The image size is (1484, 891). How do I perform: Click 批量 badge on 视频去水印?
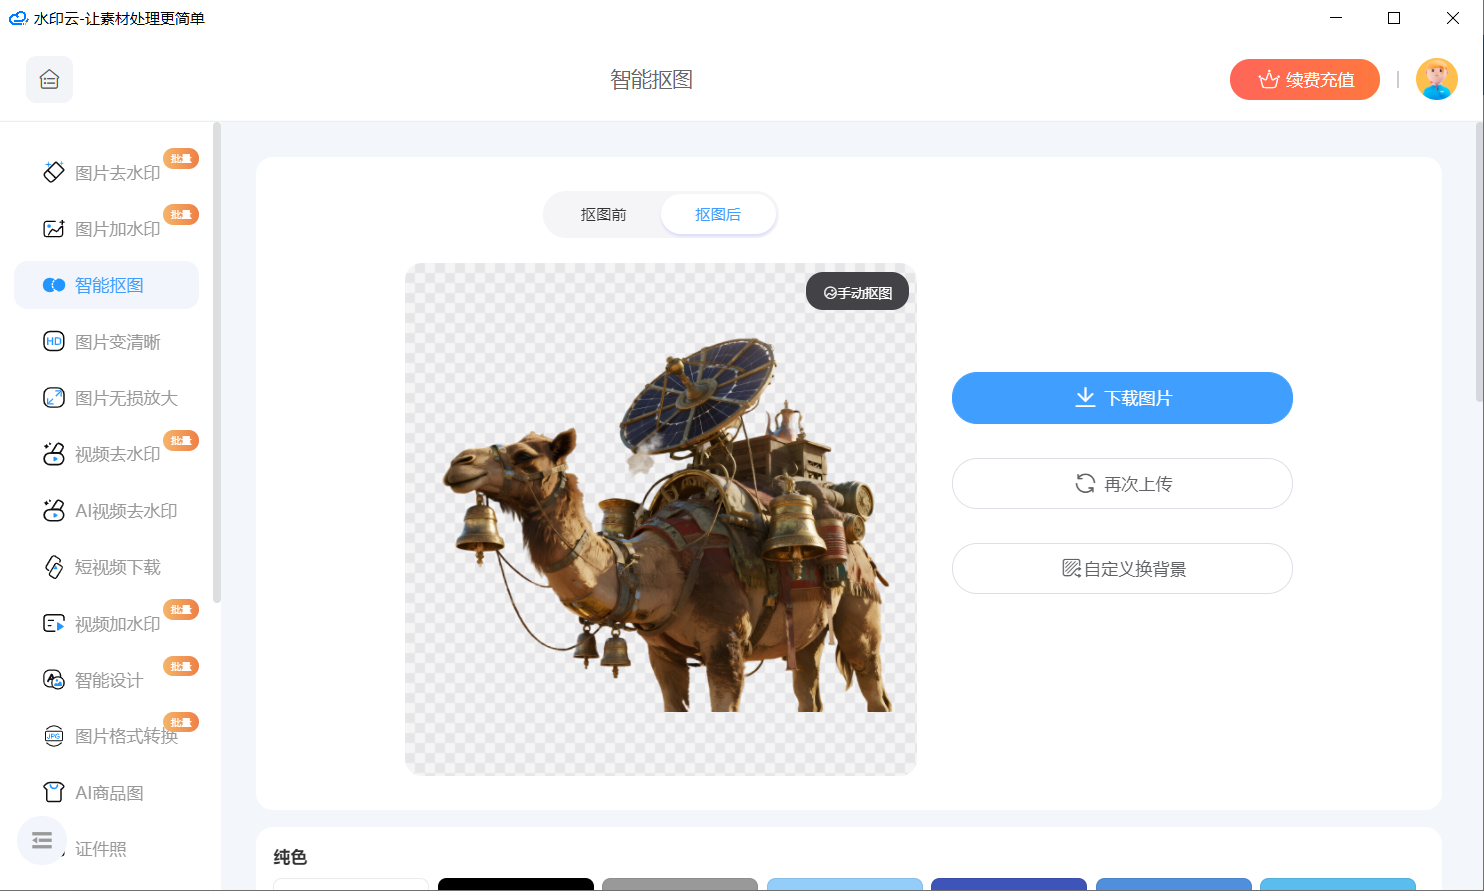tap(181, 440)
